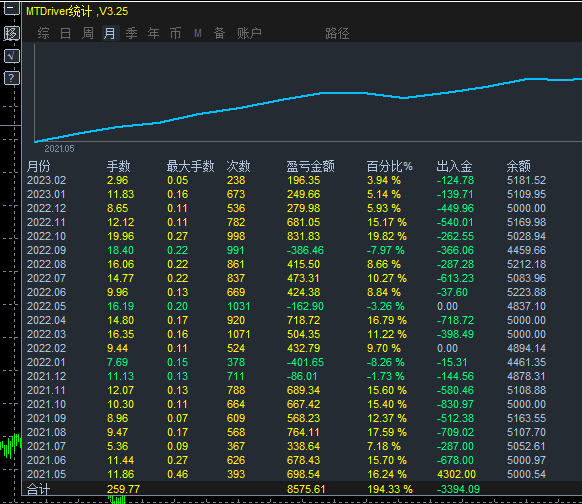Click the -8.26 % percentage cell
582x504 pixels.
[x=385, y=362]
